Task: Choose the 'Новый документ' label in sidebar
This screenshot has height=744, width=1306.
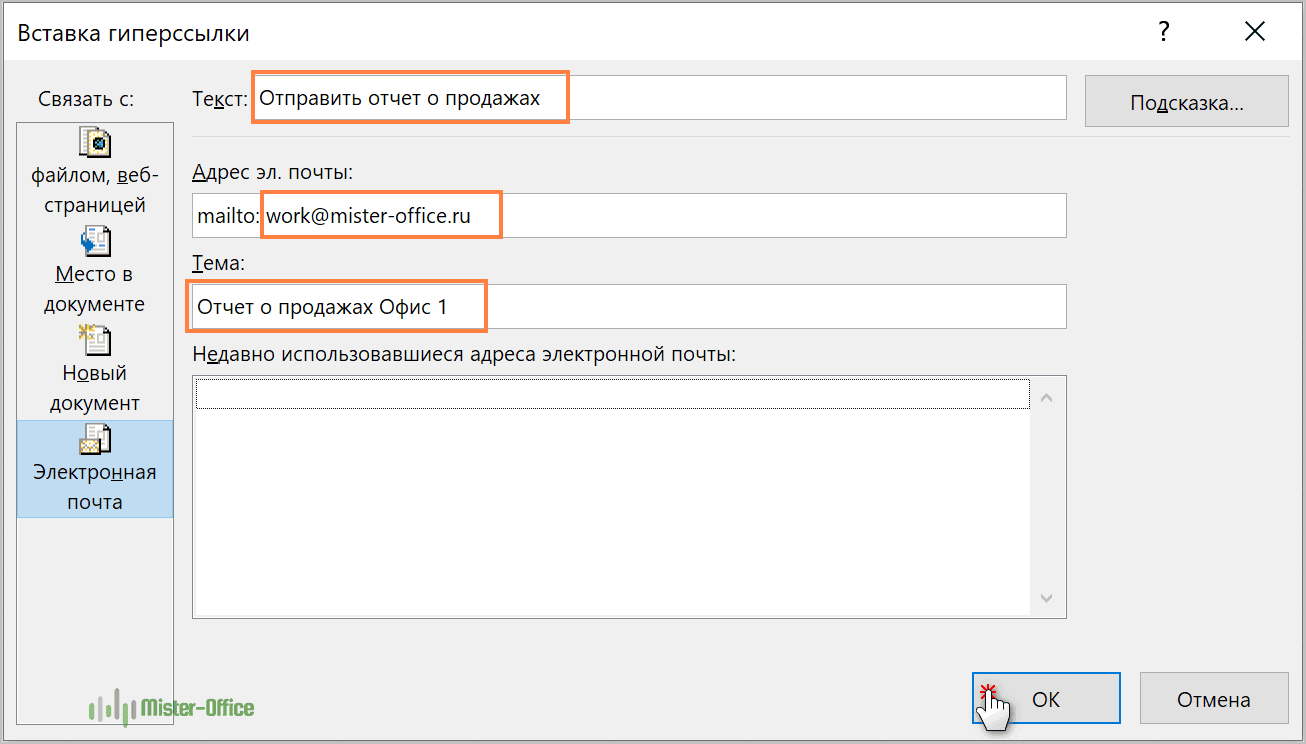Action: pyautogui.click(x=95, y=388)
